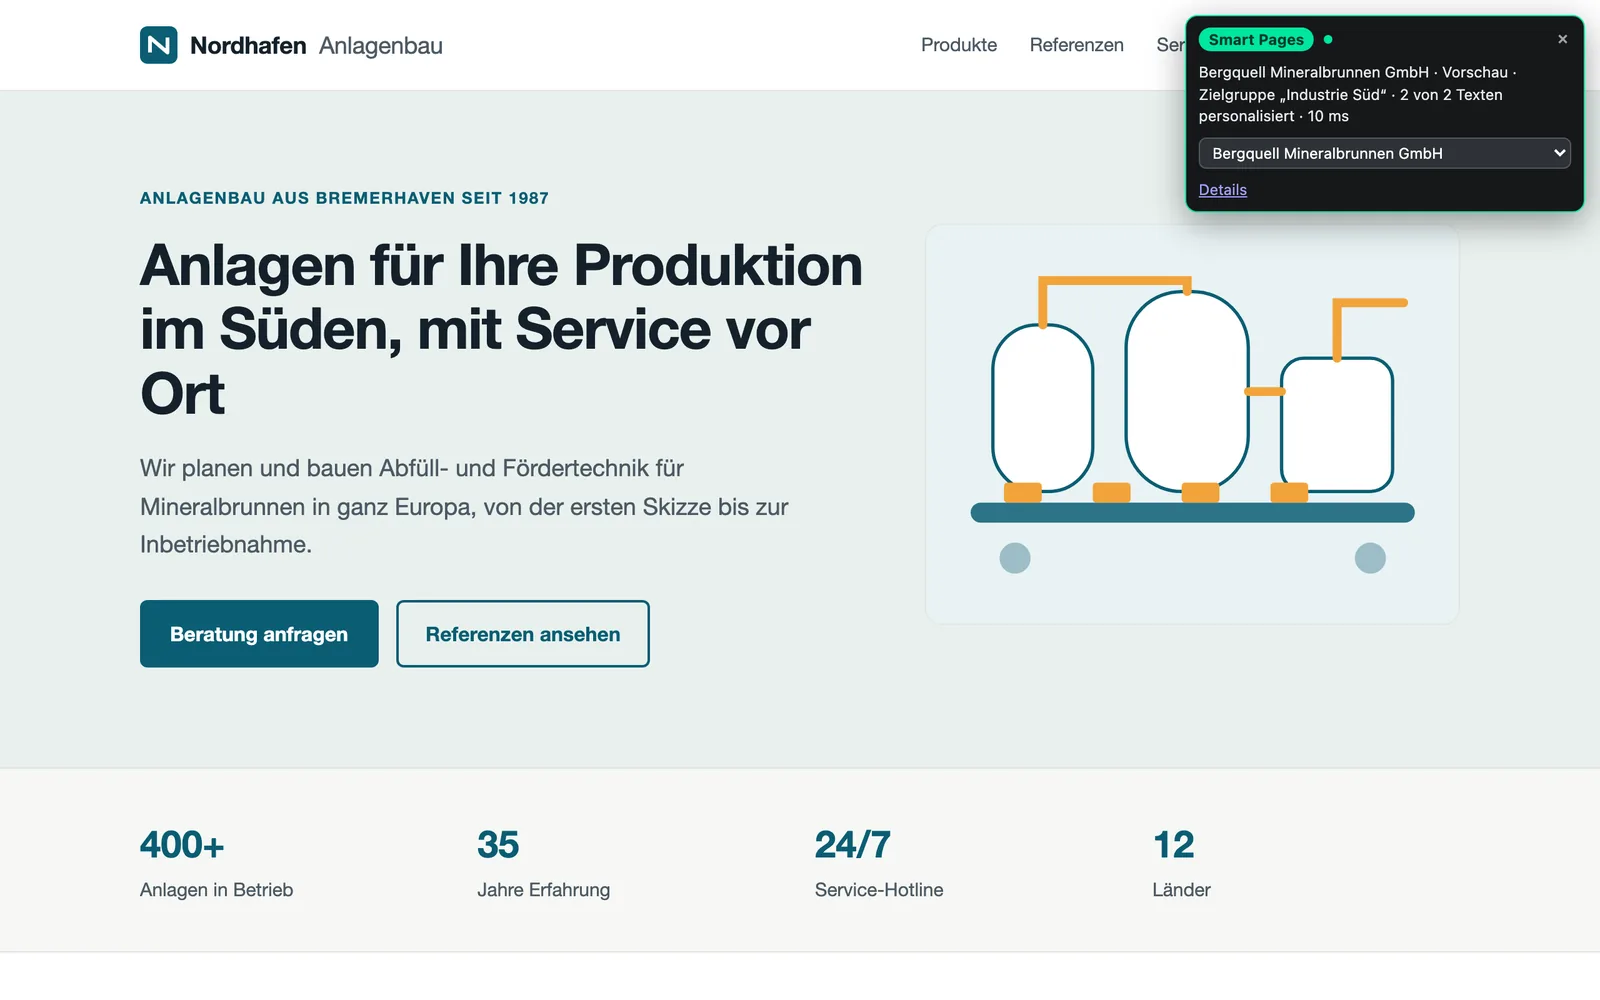1600x1000 pixels.
Task: Click the headline Anlagen für Ihre Produktion
Action: (x=502, y=330)
